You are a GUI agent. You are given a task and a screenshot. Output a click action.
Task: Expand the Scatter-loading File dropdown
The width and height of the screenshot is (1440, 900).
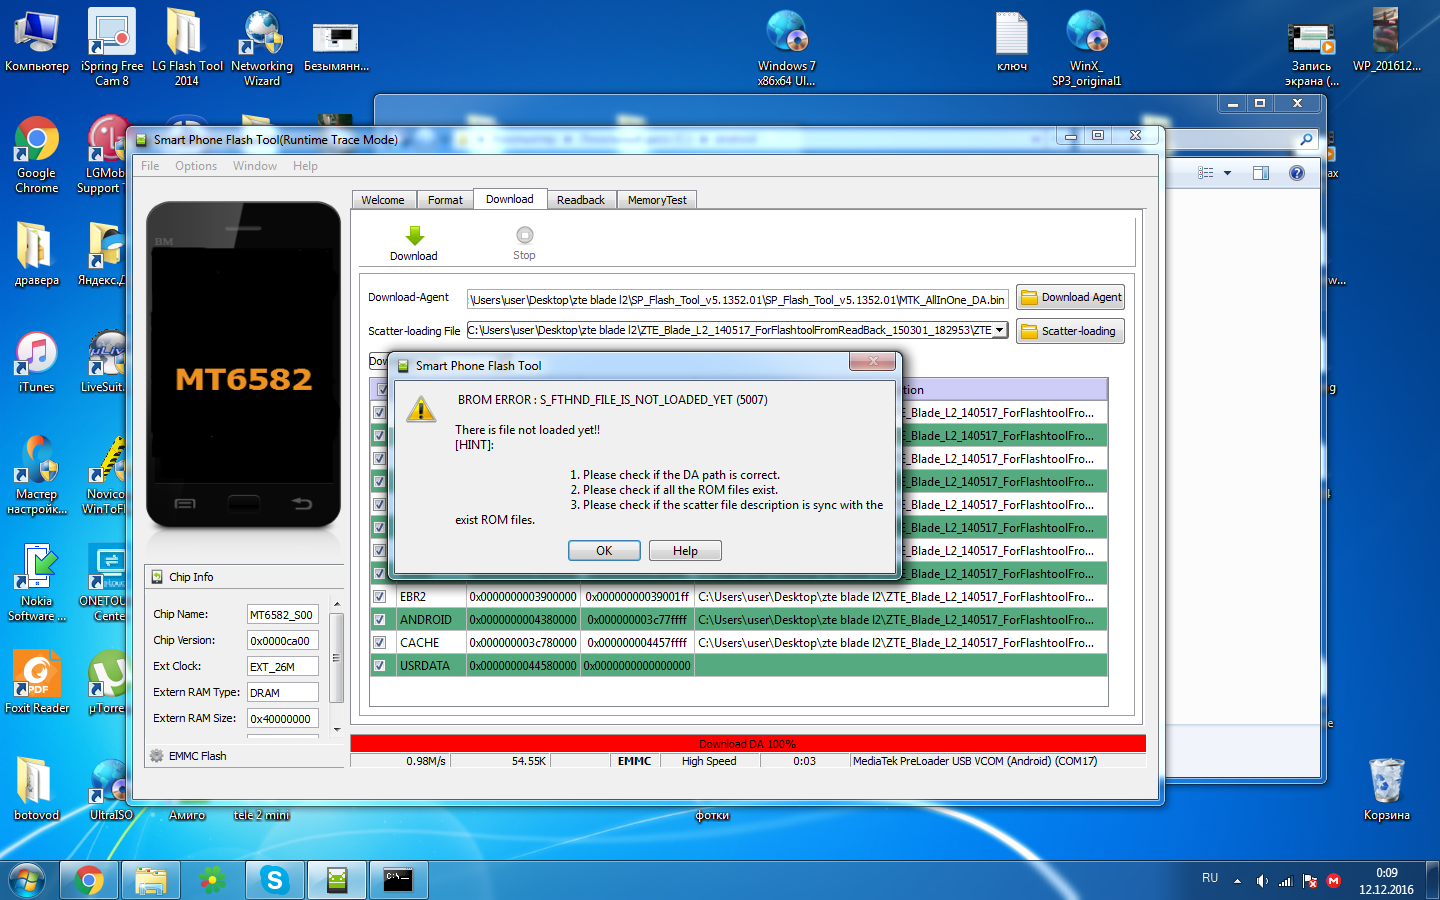point(999,330)
